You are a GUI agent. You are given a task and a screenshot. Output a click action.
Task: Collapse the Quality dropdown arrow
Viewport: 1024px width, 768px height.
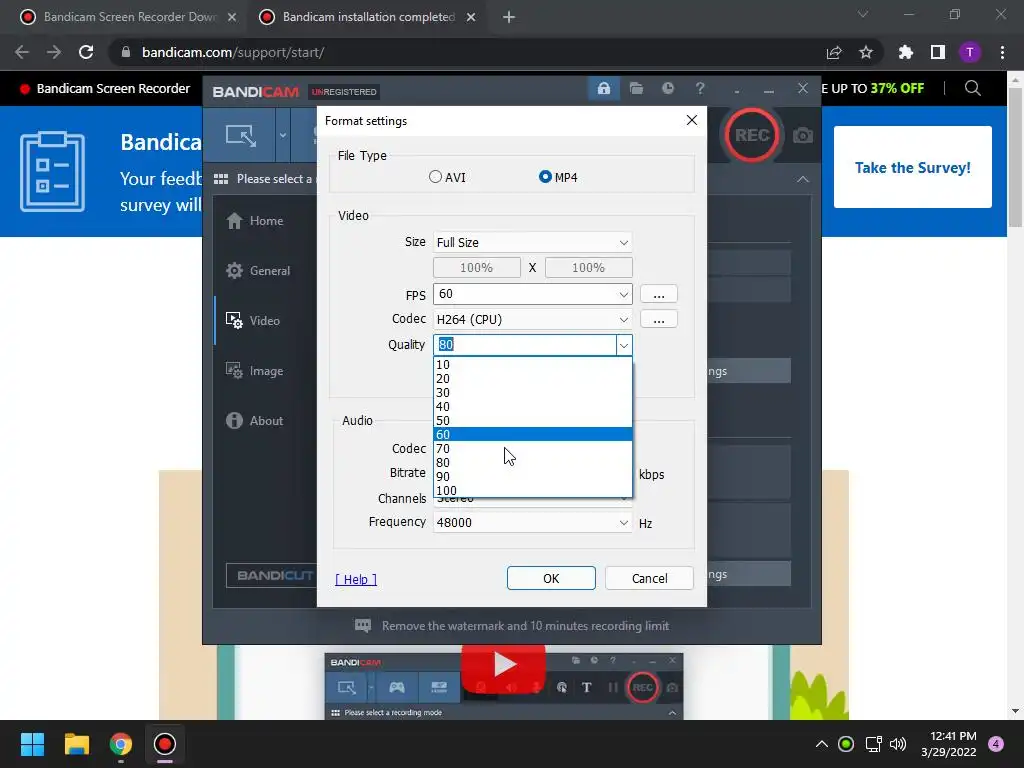624,345
